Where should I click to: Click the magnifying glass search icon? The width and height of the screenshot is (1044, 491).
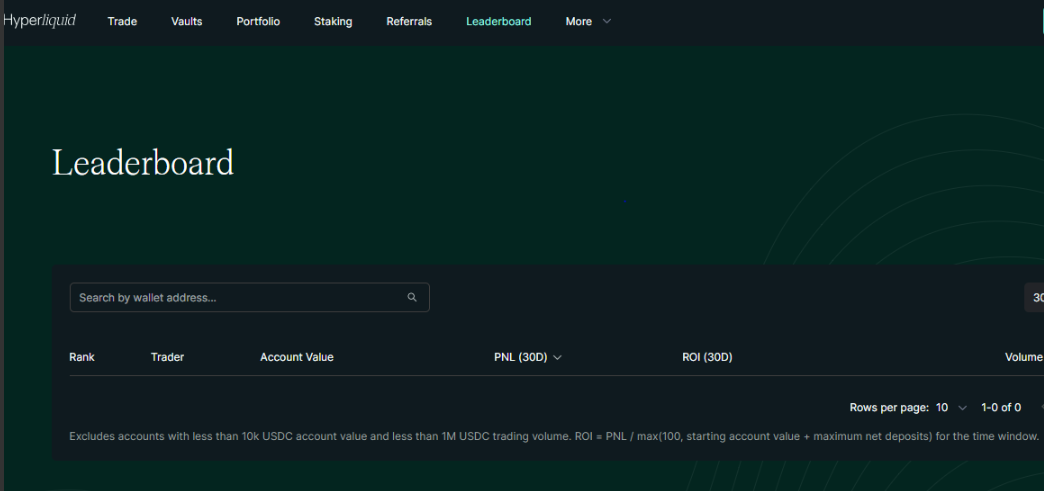click(412, 297)
